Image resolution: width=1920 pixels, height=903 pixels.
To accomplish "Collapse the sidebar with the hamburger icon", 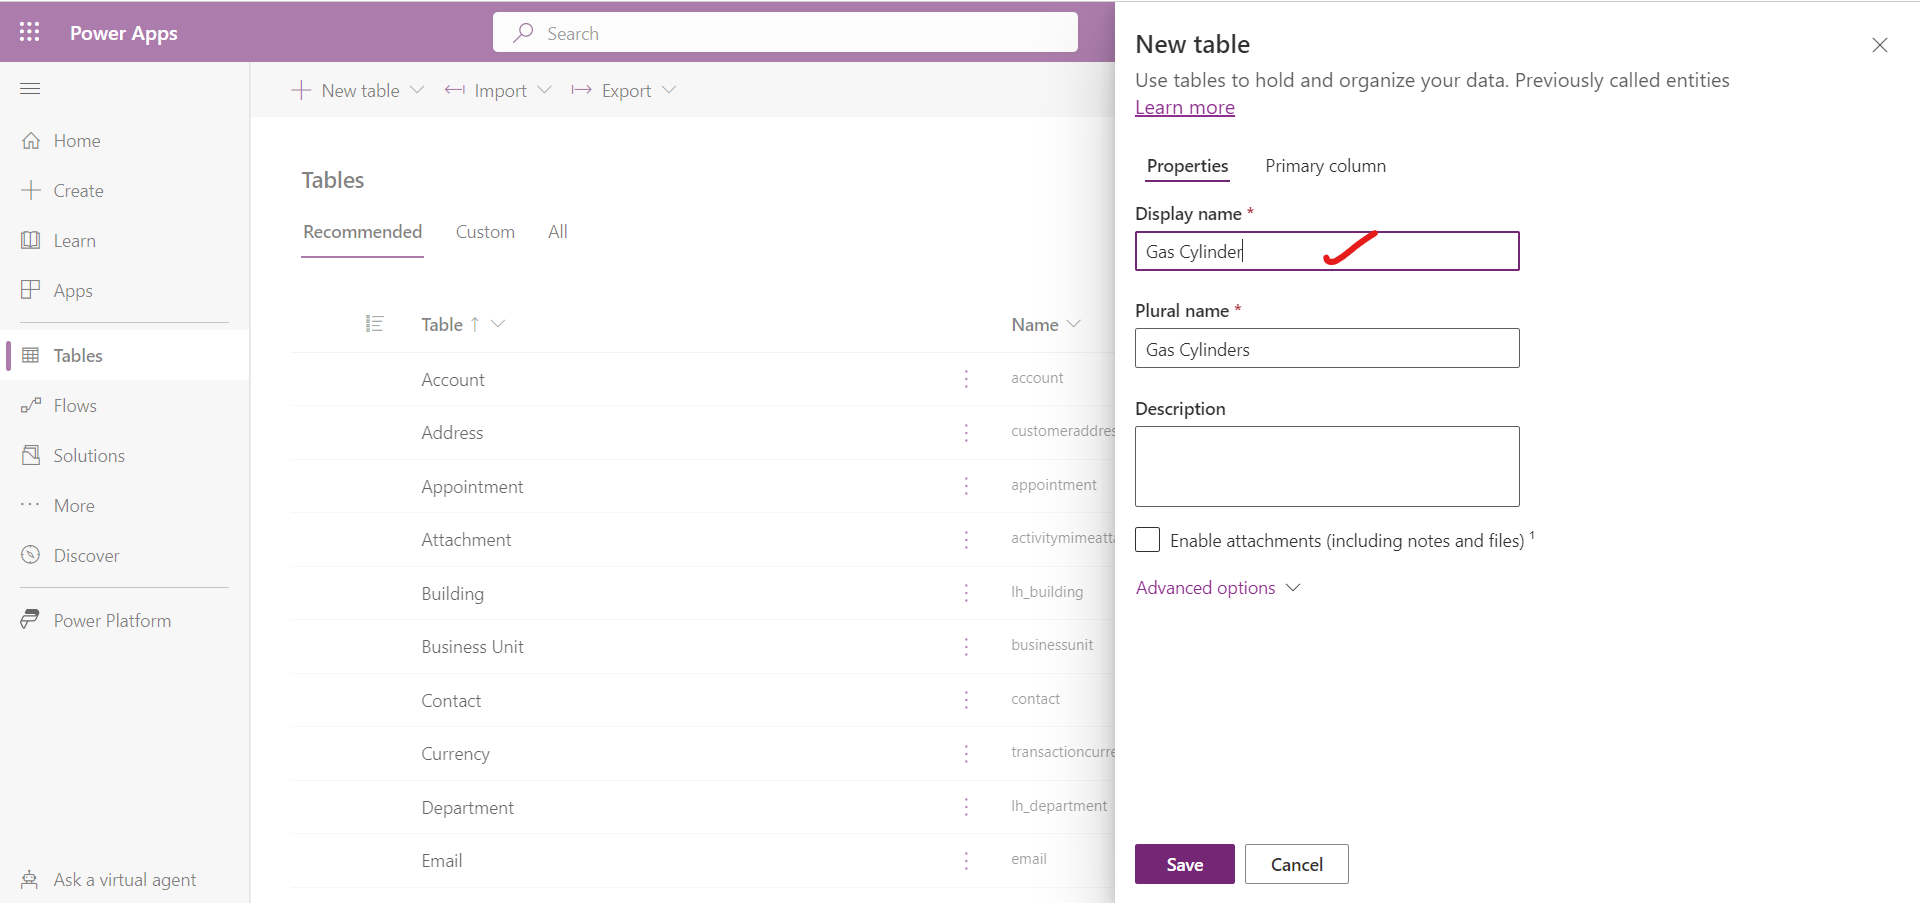I will click(30, 88).
